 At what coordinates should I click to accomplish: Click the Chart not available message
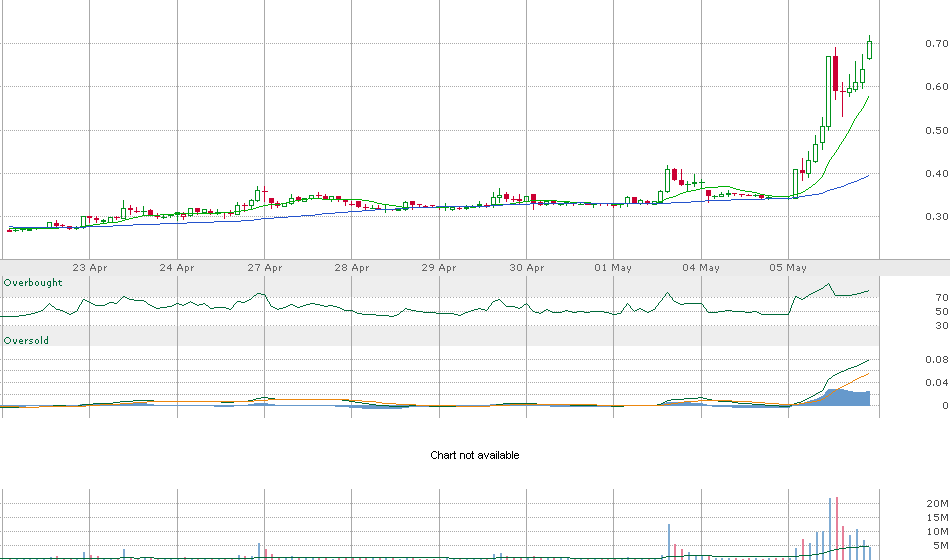click(474, 455)
